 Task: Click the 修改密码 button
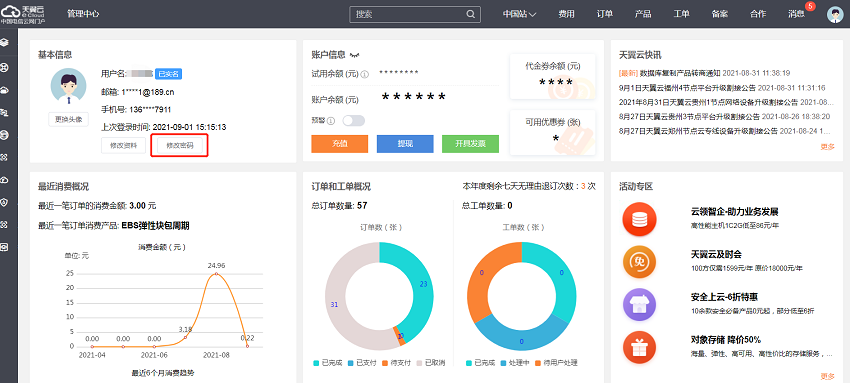[179, 146]
